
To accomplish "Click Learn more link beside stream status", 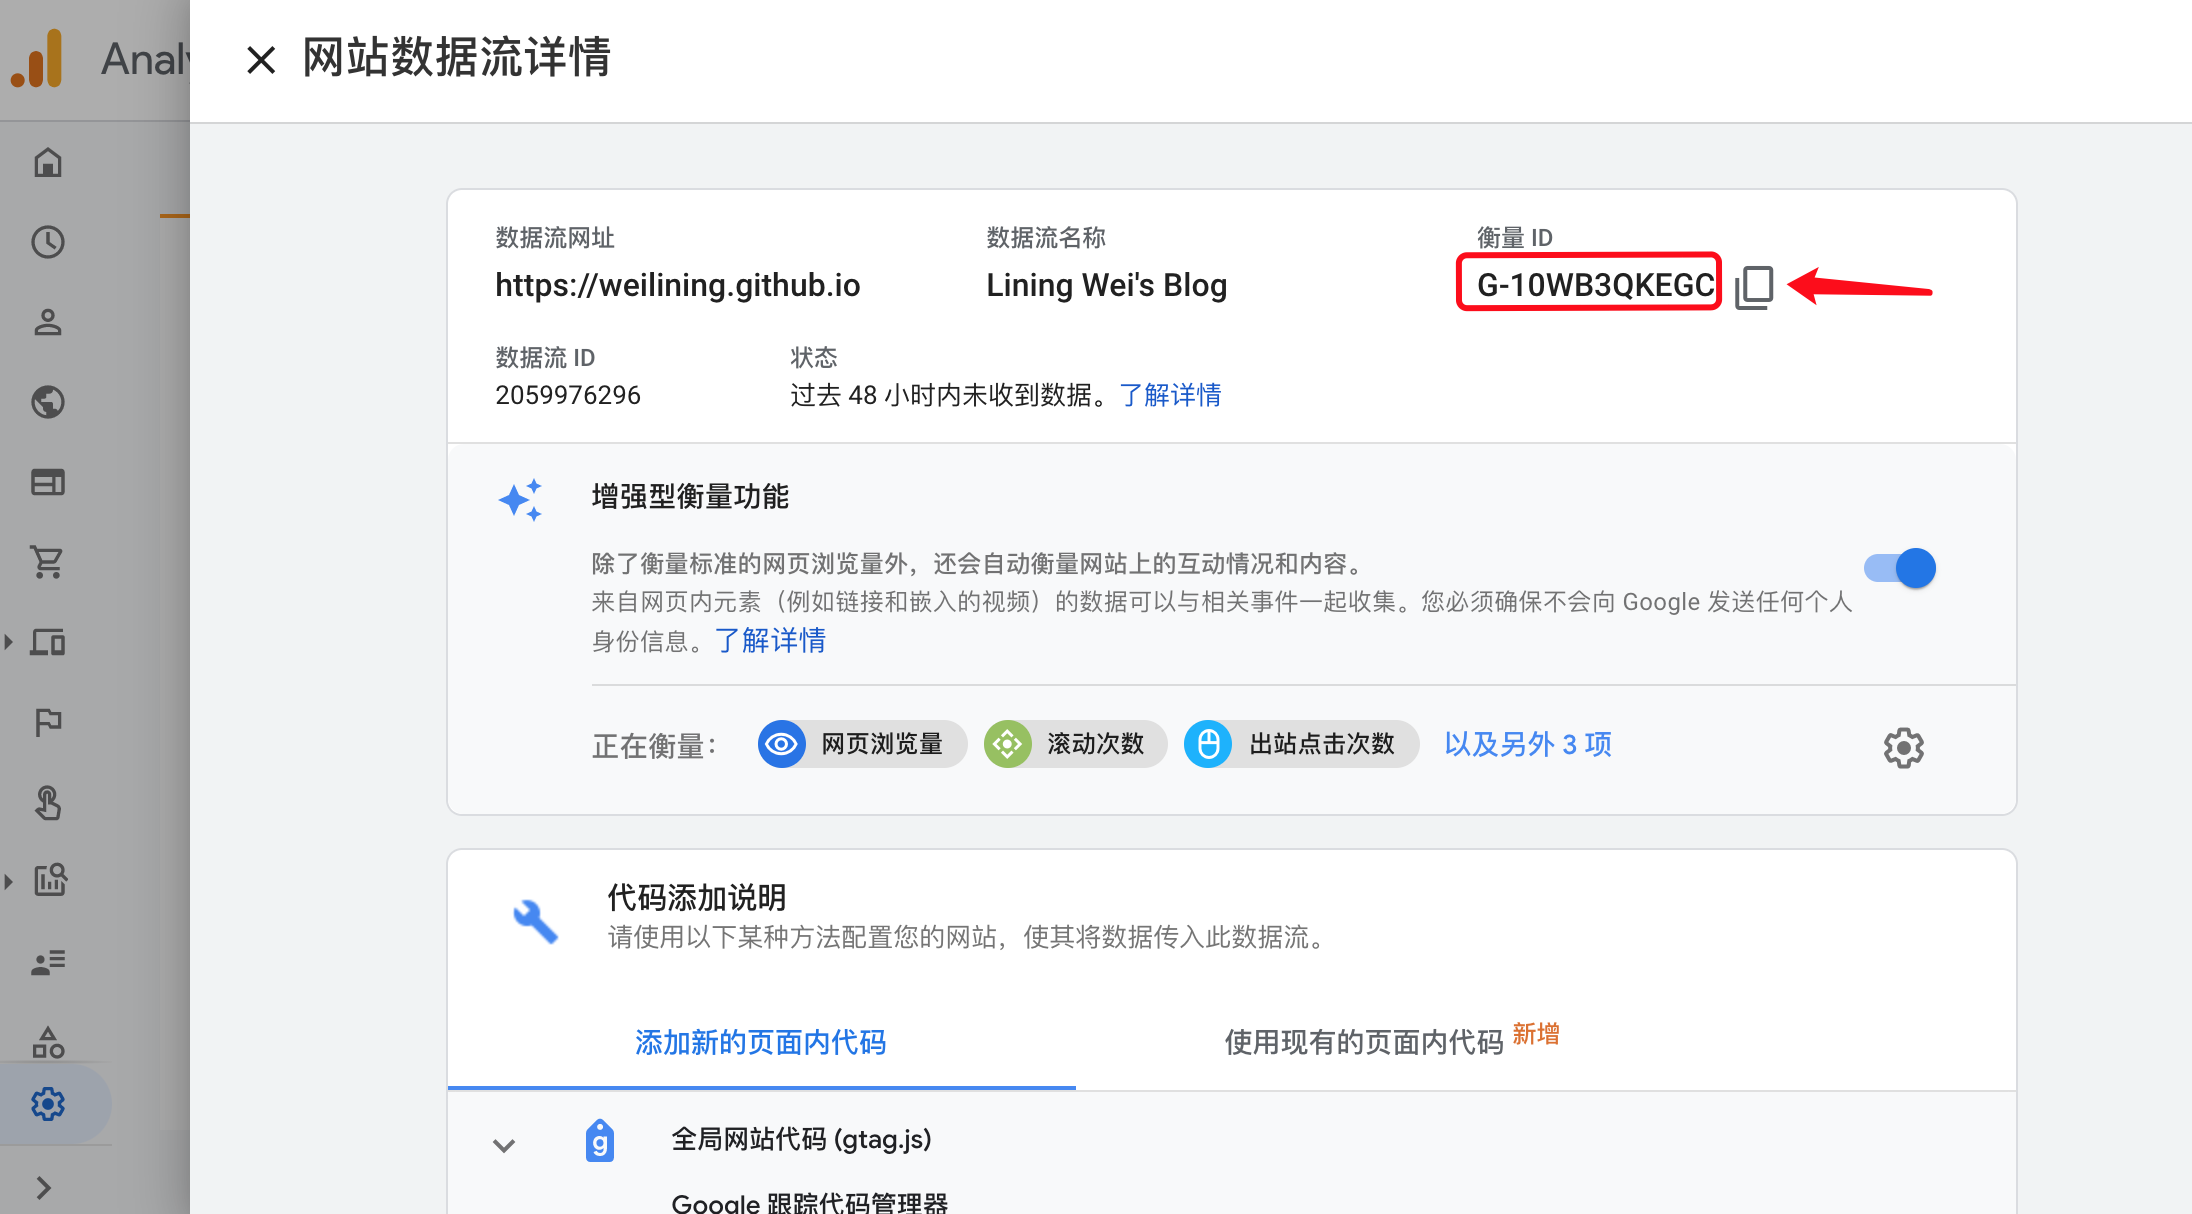I will (x=1170, y=395).
